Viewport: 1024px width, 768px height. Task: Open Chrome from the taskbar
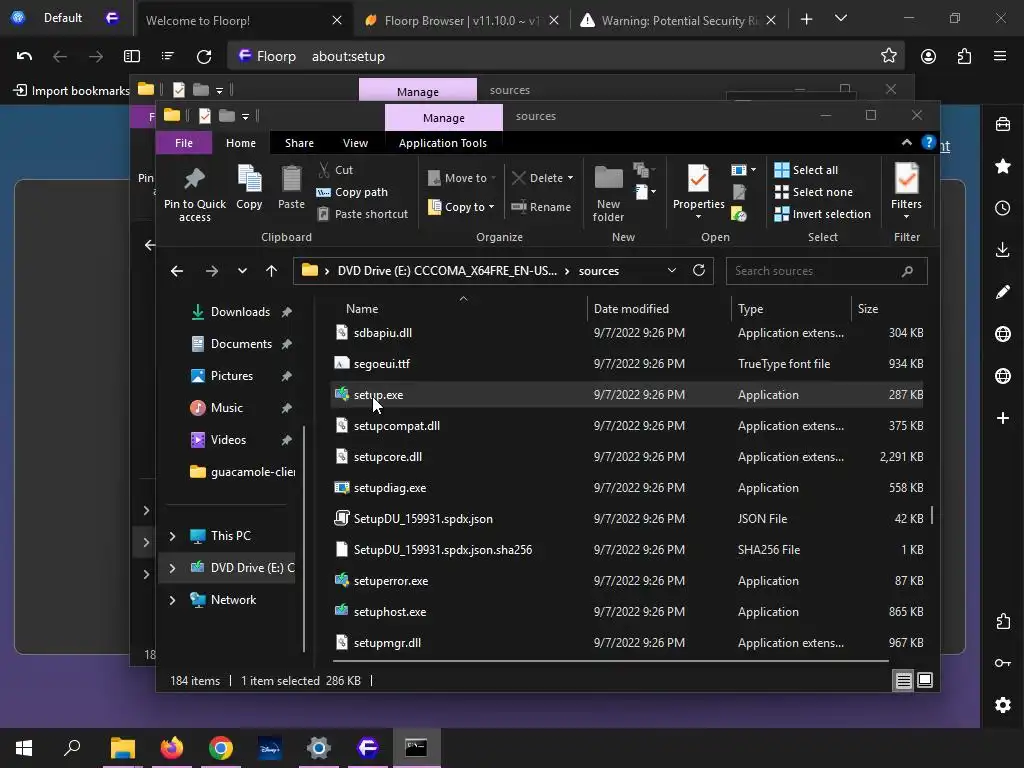(x=221, y=748)
